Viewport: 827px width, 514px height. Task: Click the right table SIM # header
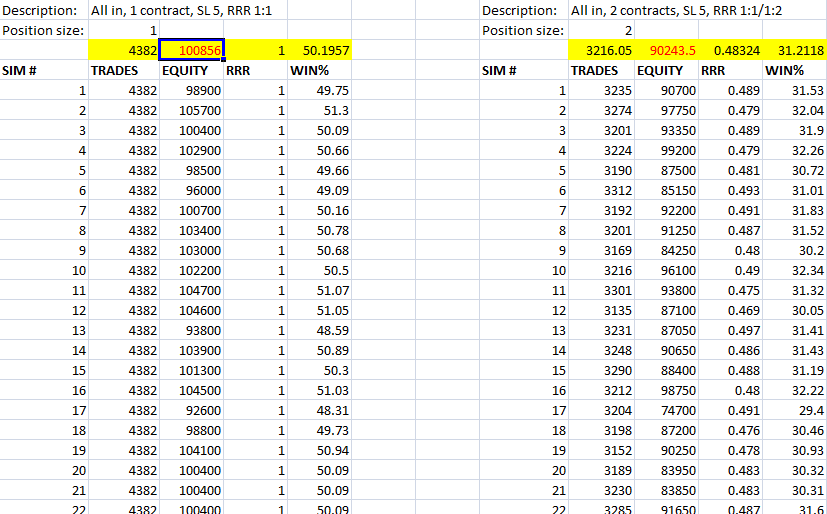click(499, 71)
